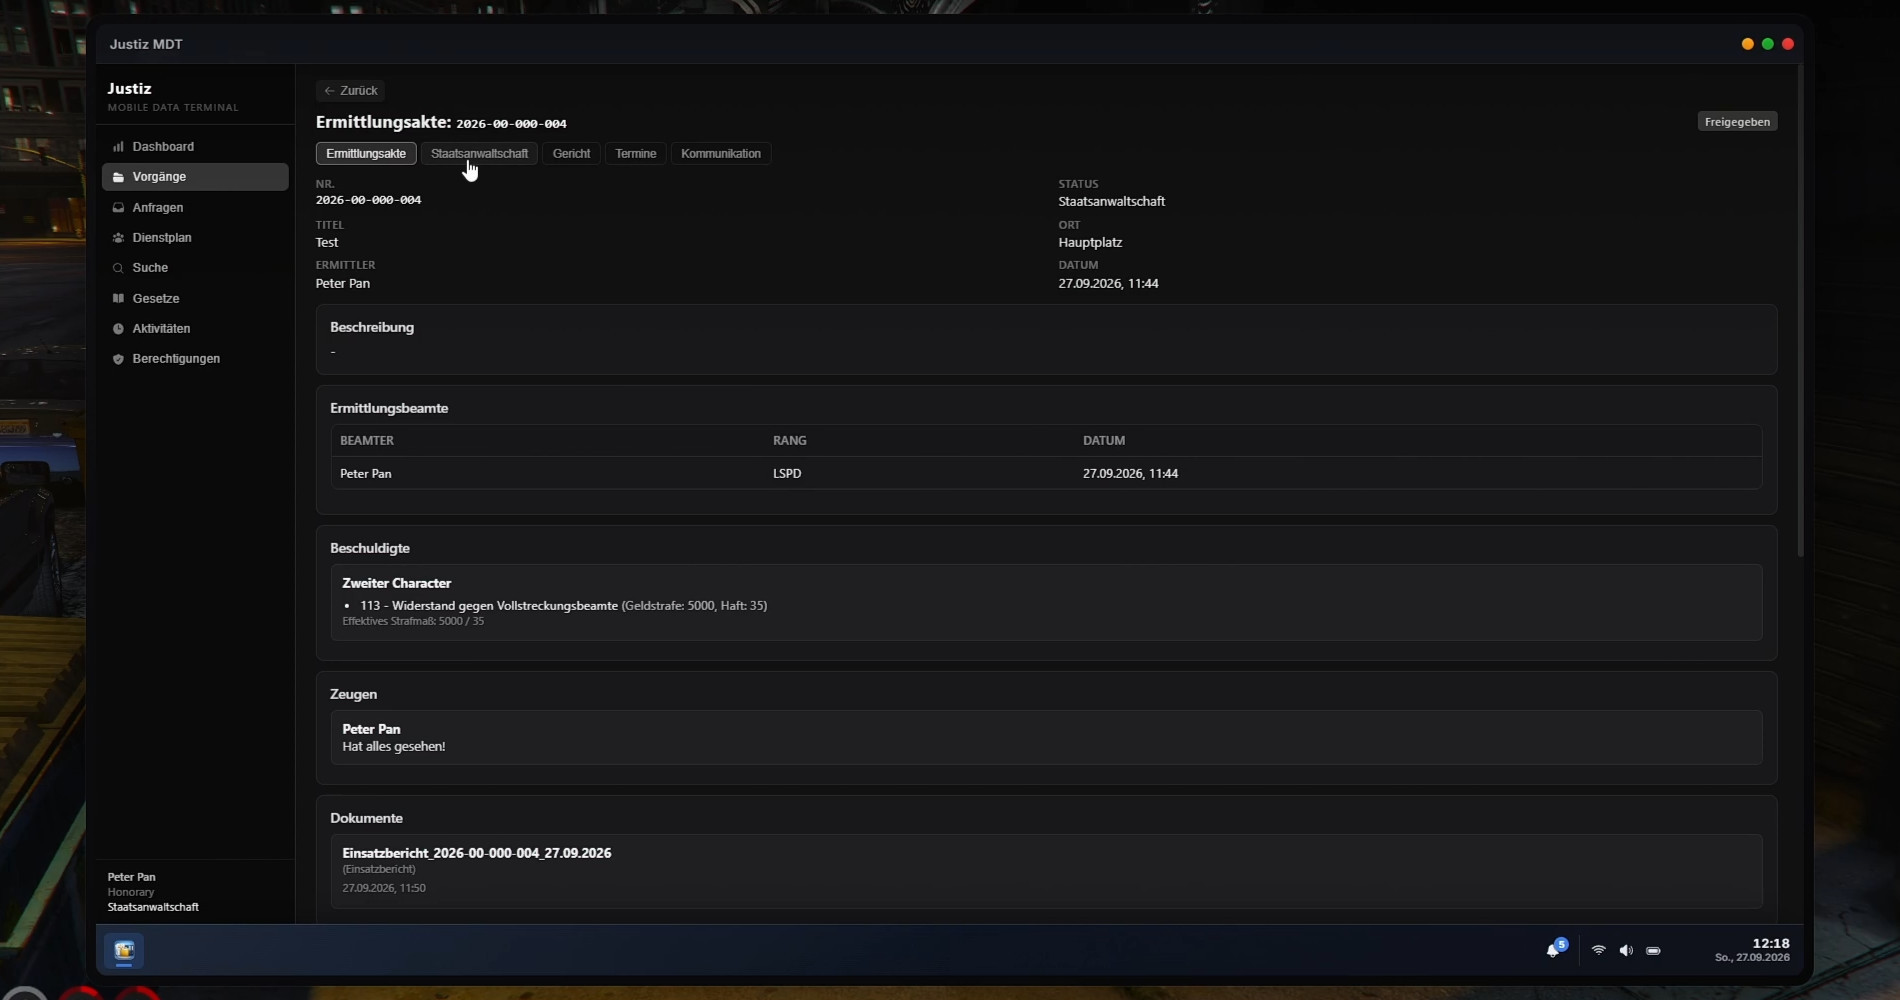Click the Aktivitäten clock icon
This screenshot has height=1000, width=1900.
[x=118, y=329]
